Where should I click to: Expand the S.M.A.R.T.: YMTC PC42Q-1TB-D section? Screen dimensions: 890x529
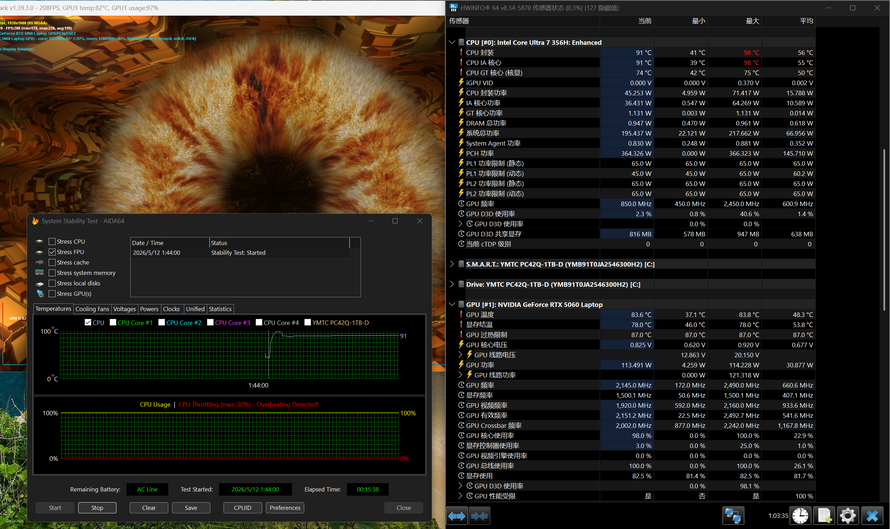[452, 264]
